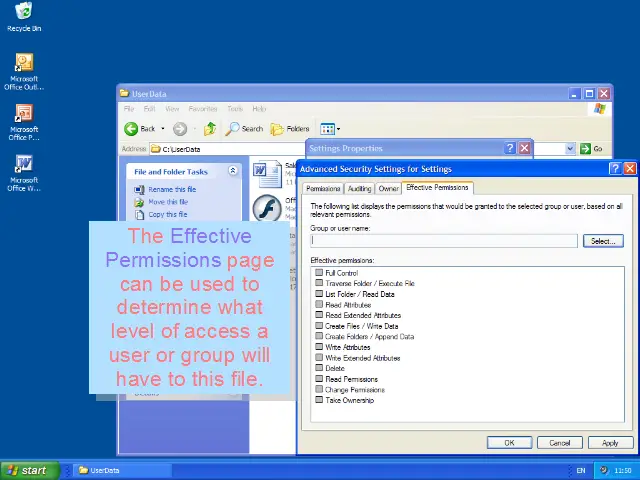Open the Favorites menu
The height and width of the screenshot is (480, 640).
tap(203, 109)
